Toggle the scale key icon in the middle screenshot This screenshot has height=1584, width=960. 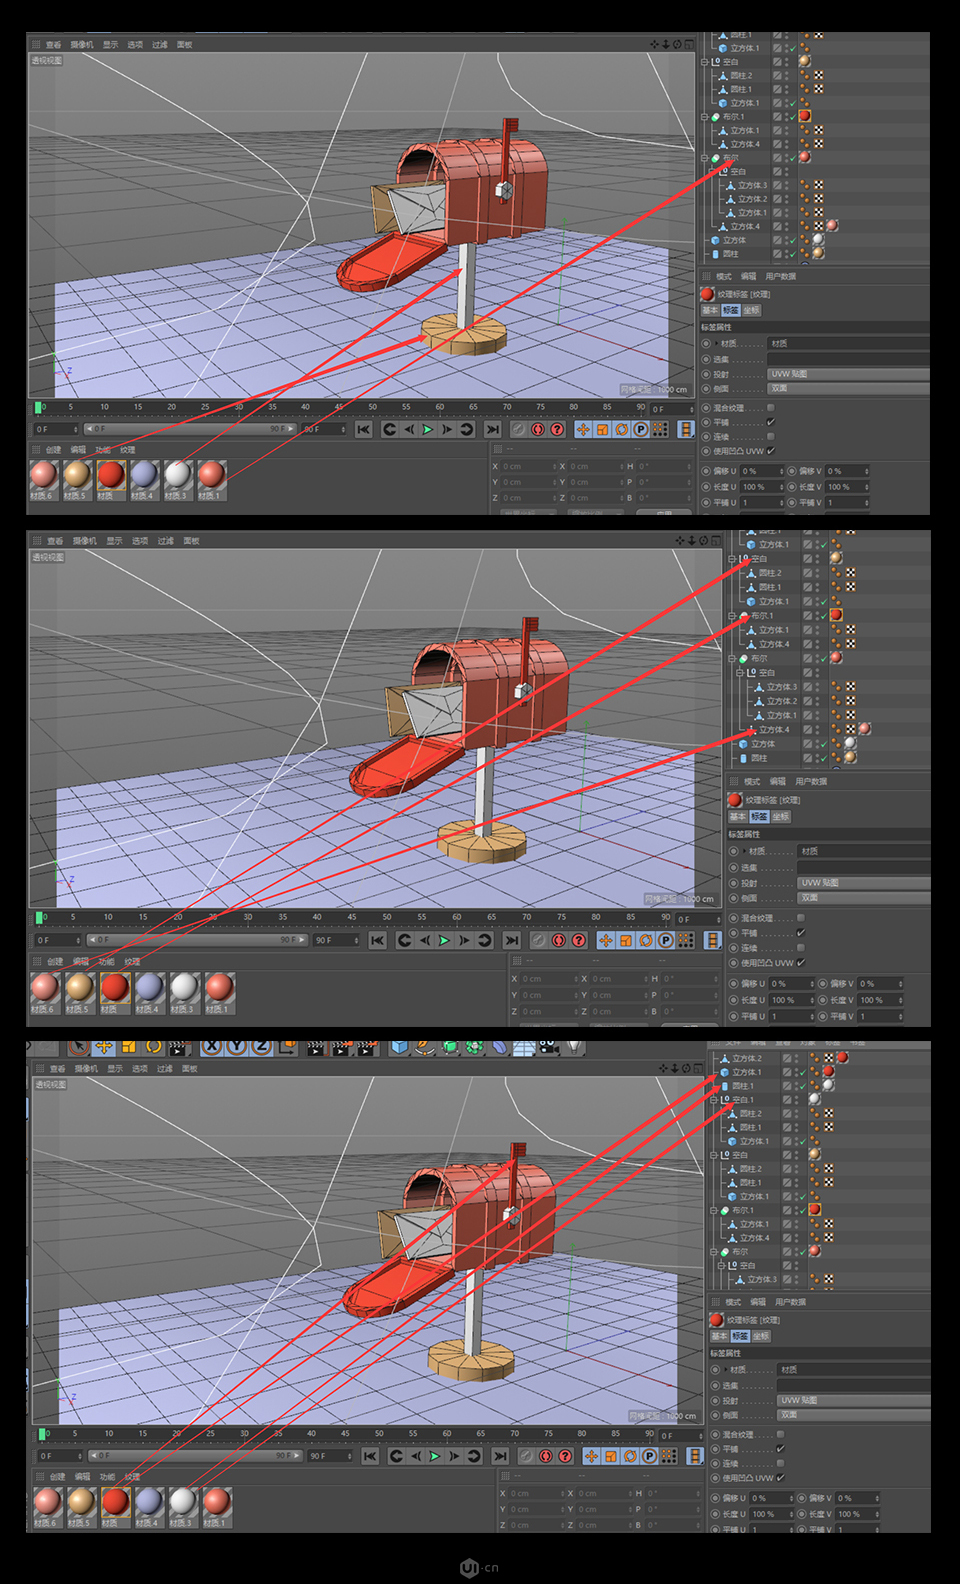[x=626, y=940]
